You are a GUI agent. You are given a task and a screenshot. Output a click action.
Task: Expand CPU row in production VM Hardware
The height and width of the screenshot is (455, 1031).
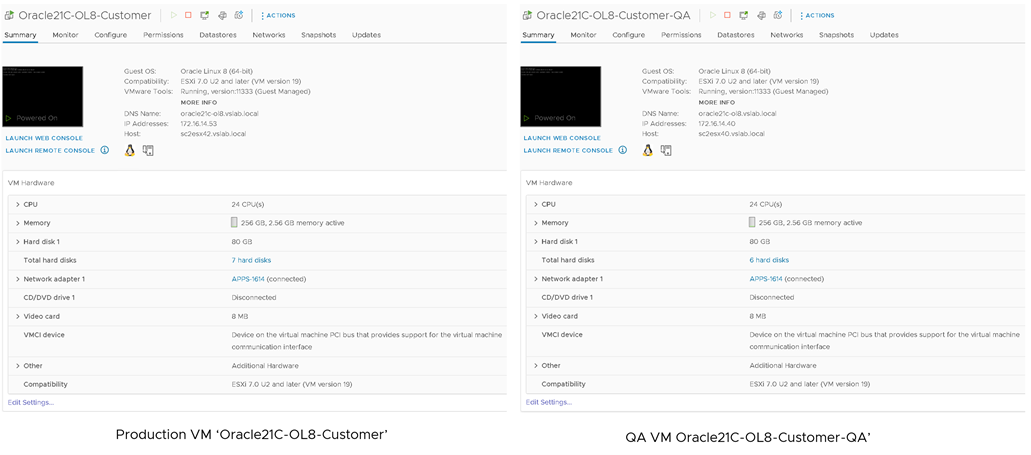pyautogui.click(x=18, y=204)
